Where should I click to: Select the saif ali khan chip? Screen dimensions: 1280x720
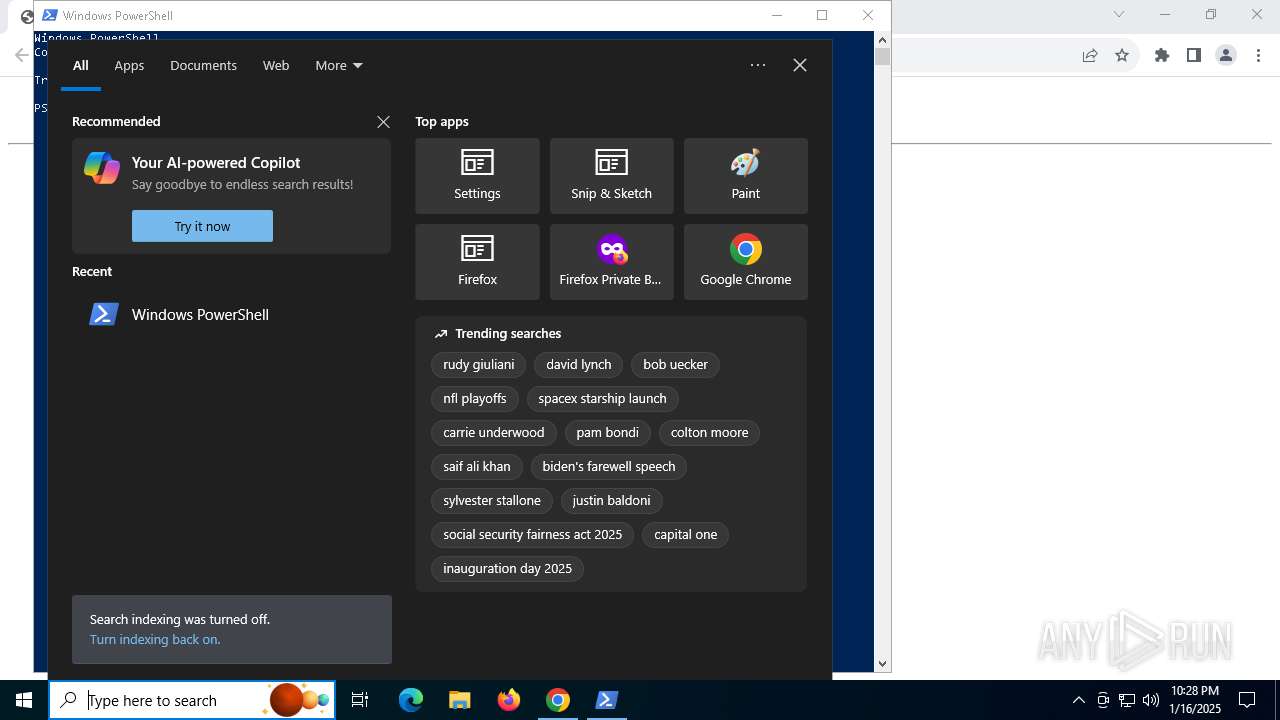[x=477, y=467]
